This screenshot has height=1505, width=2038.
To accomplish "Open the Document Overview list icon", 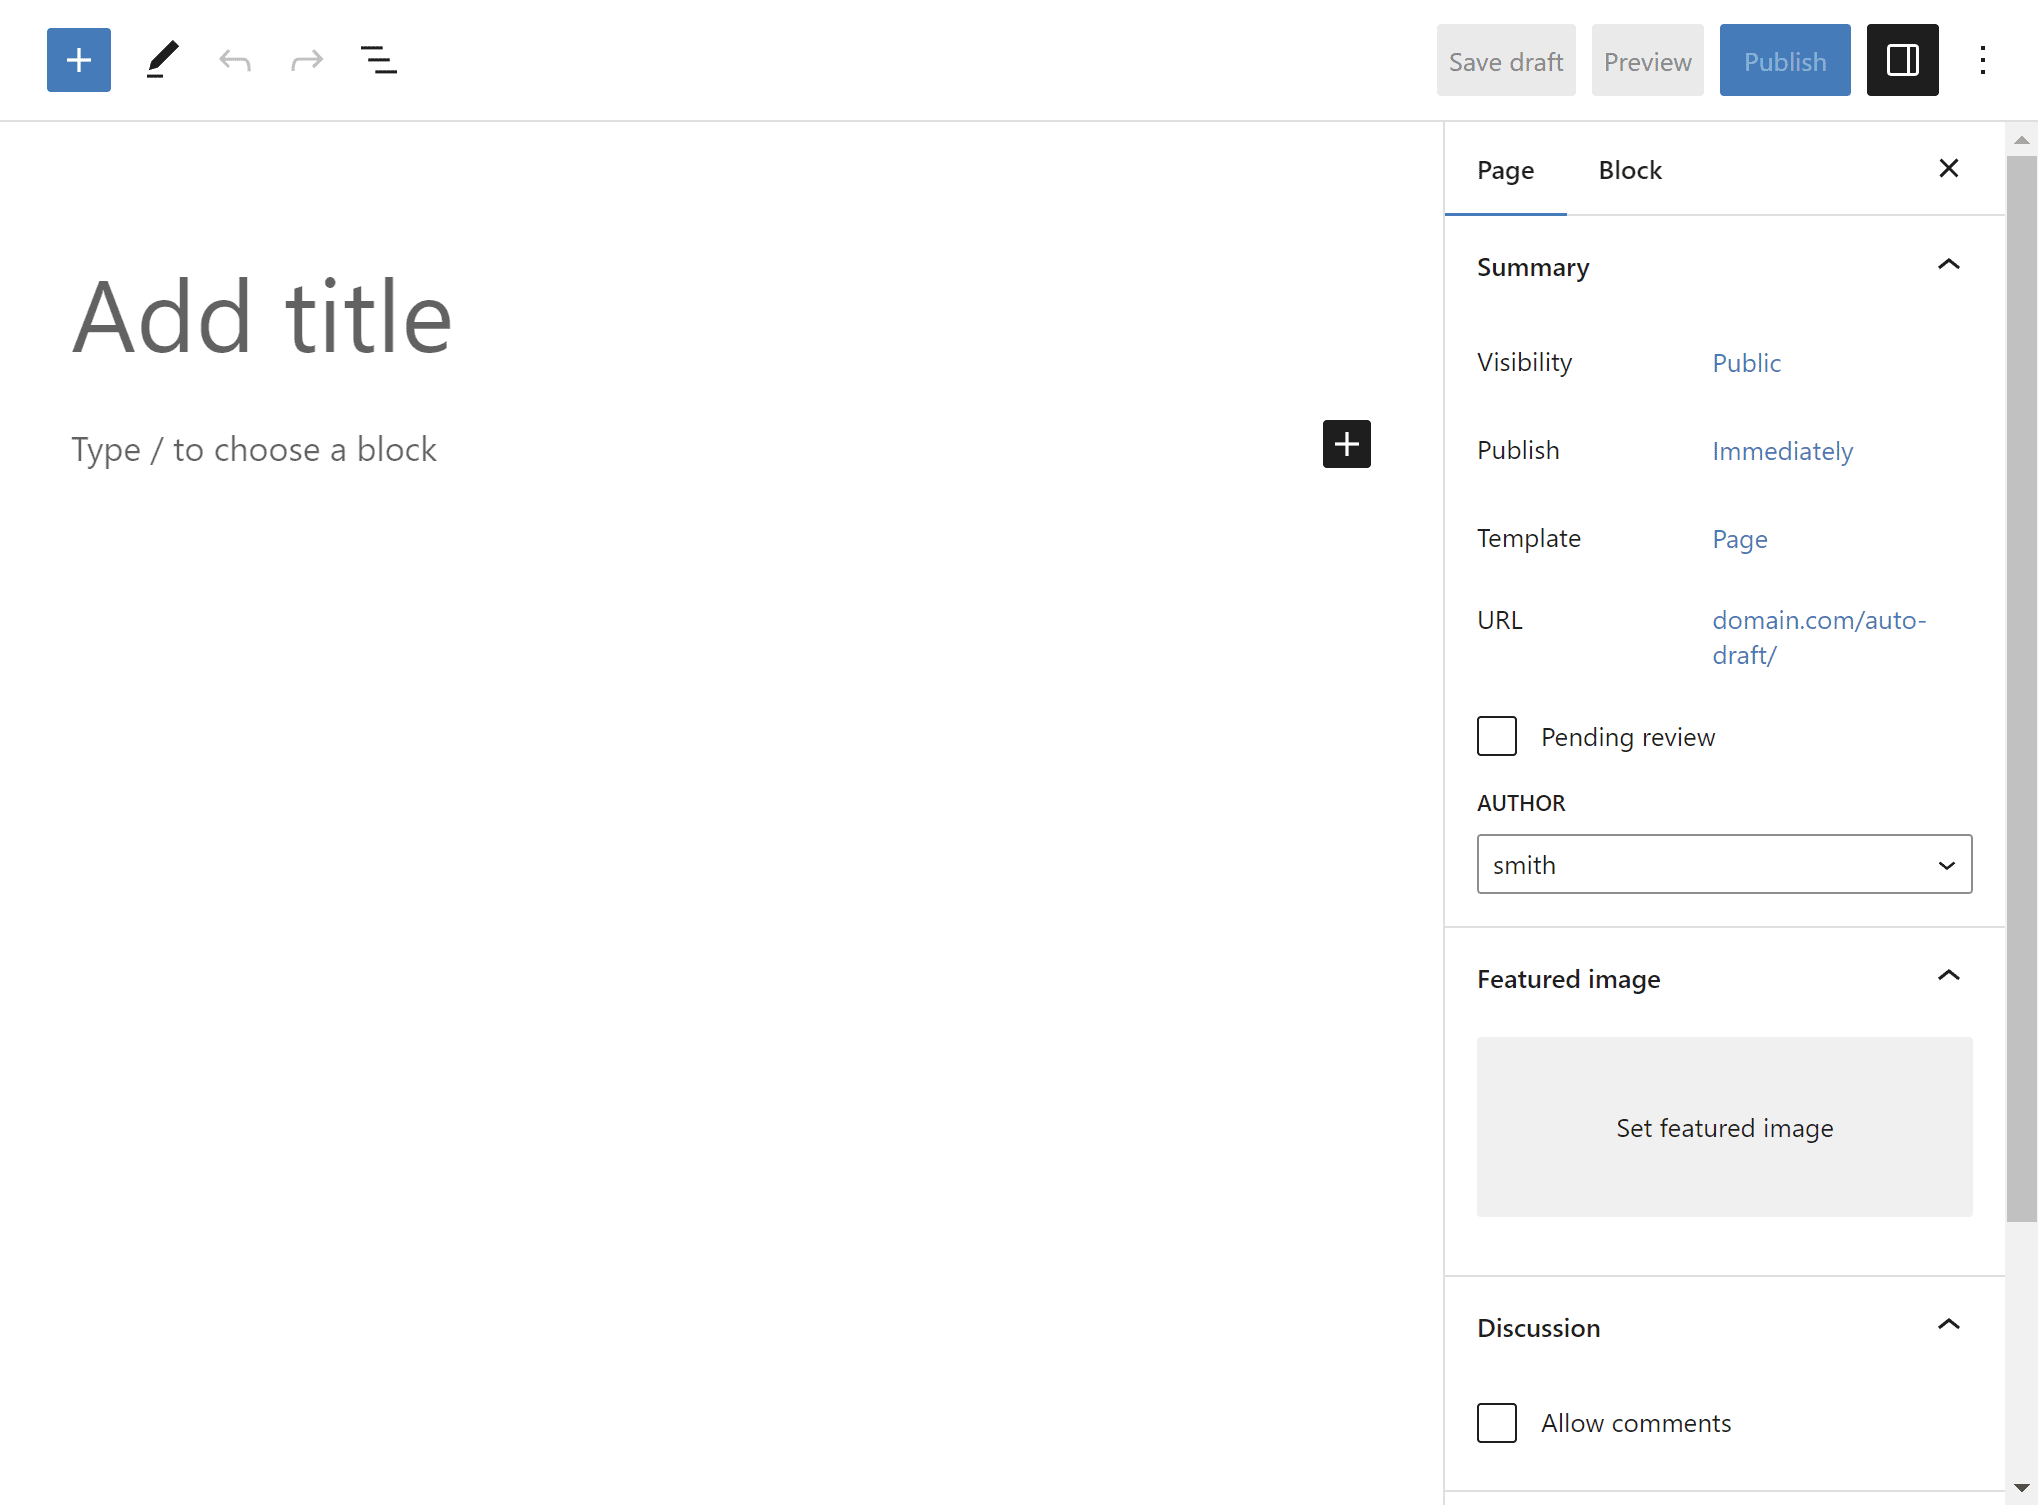I will pyautogui.click(x=378, y=61).
